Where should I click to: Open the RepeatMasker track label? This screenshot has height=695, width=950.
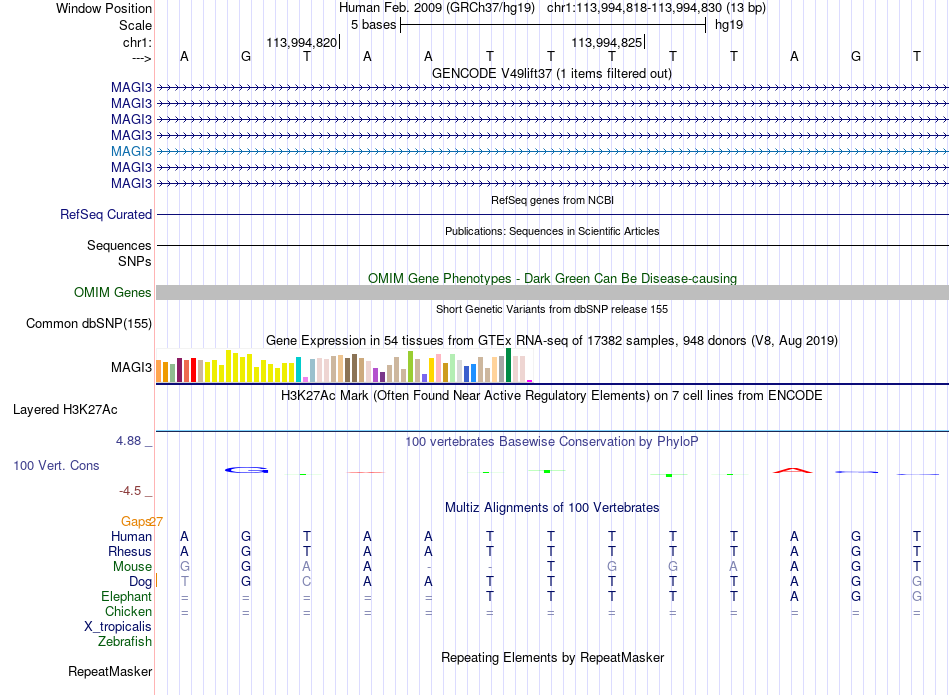(x=110, y=671)
